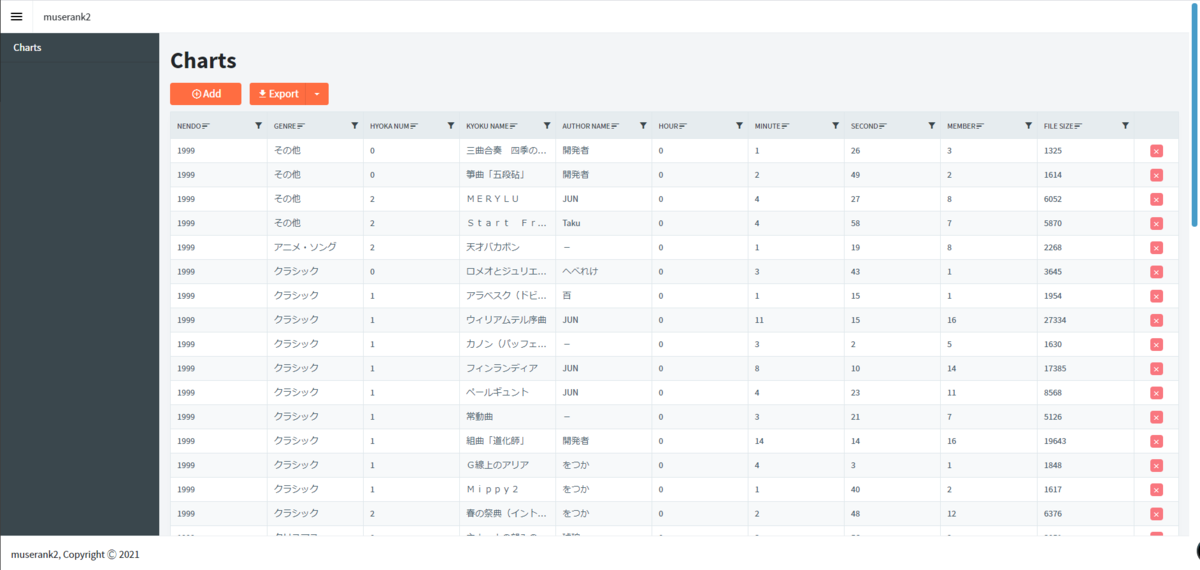1200x570 pixels.
Task: Open filter for MINUTE column
Action: click(836, 126)
